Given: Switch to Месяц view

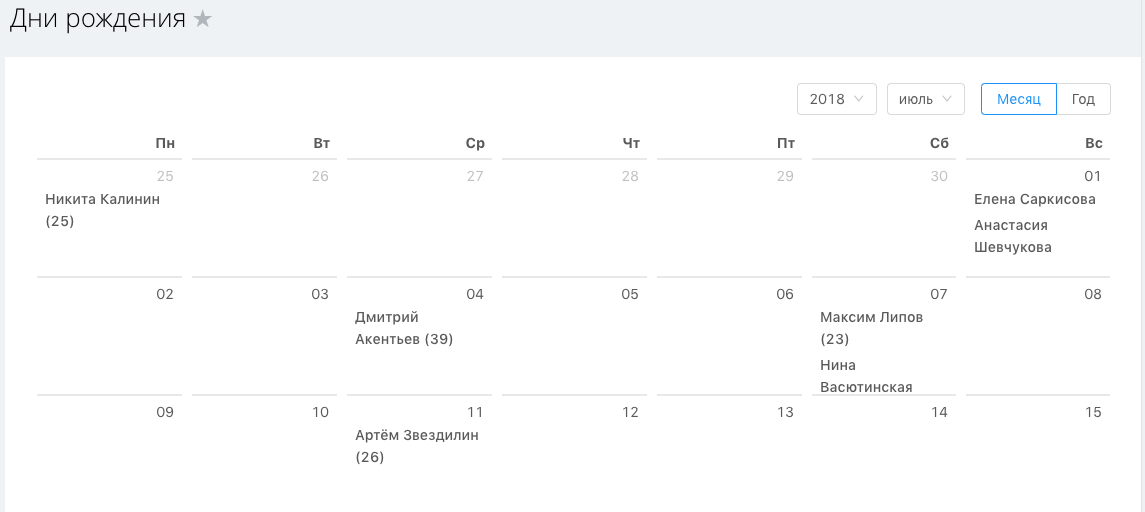Looking at the screenshot, I should coord(1018,99).
